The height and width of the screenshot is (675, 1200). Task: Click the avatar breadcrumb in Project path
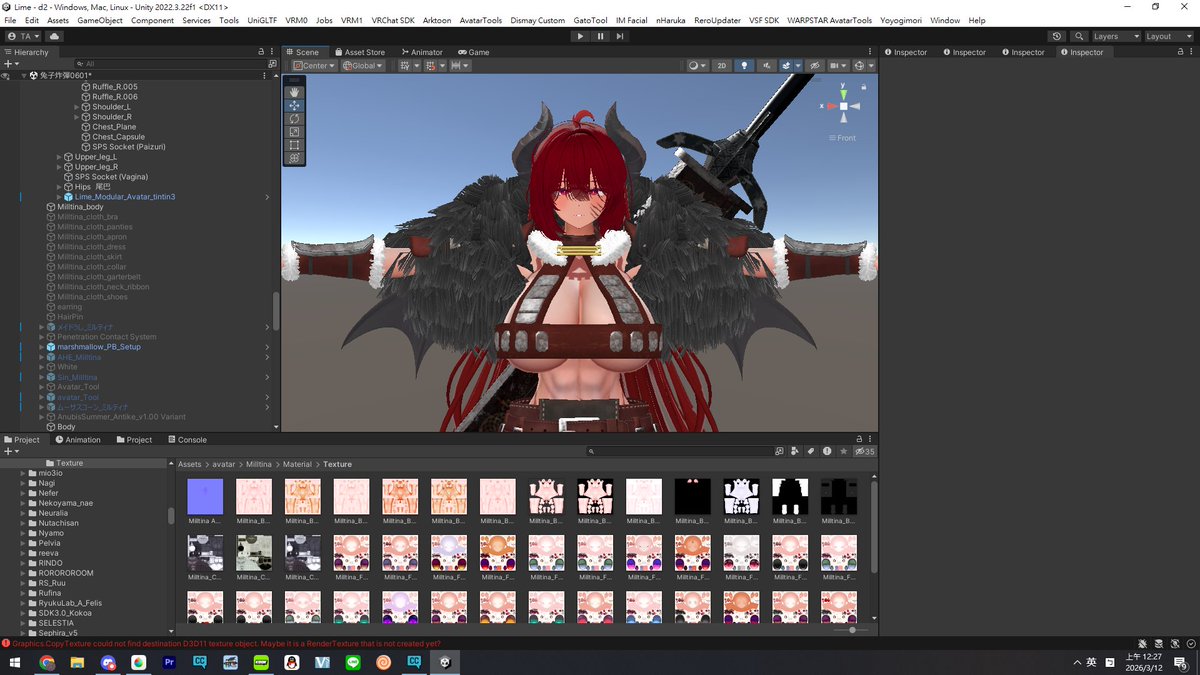click(223, 464)
